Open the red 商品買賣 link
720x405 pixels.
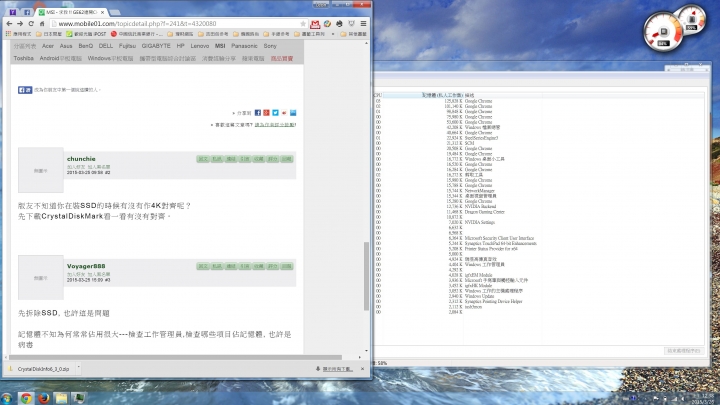281,58
